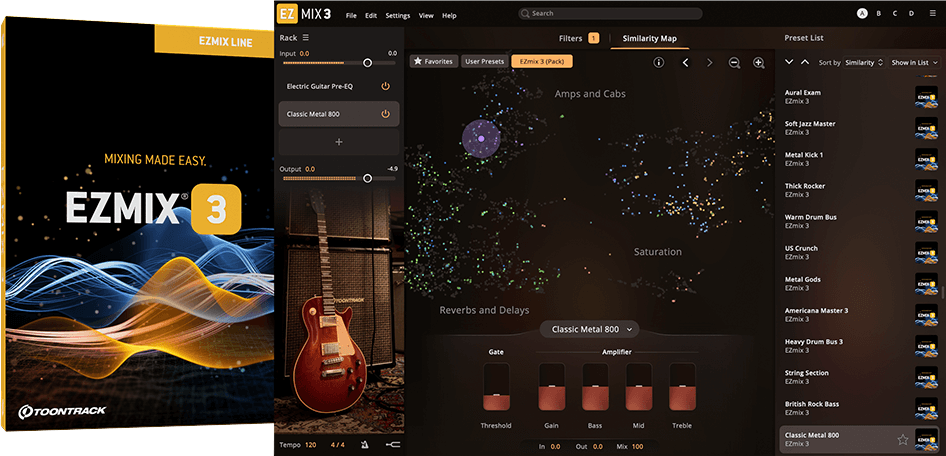Go back with the left arrow icon

pyautogui.click(x=685, y=62)
